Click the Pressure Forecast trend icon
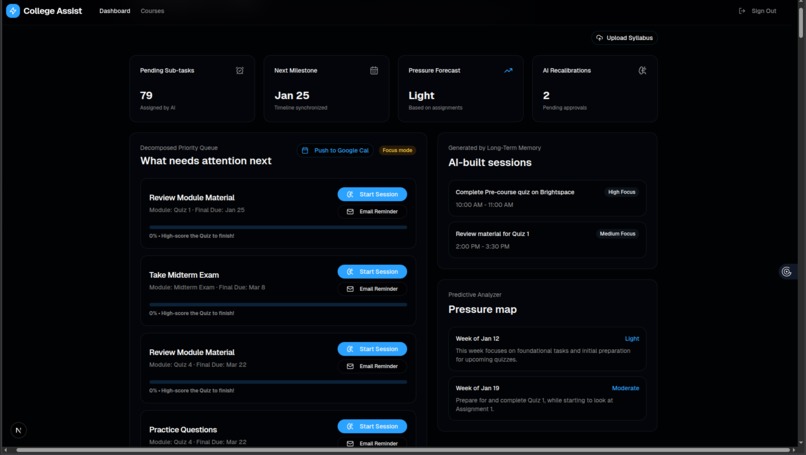Screen dimensions: 806x455 point(508,70)
